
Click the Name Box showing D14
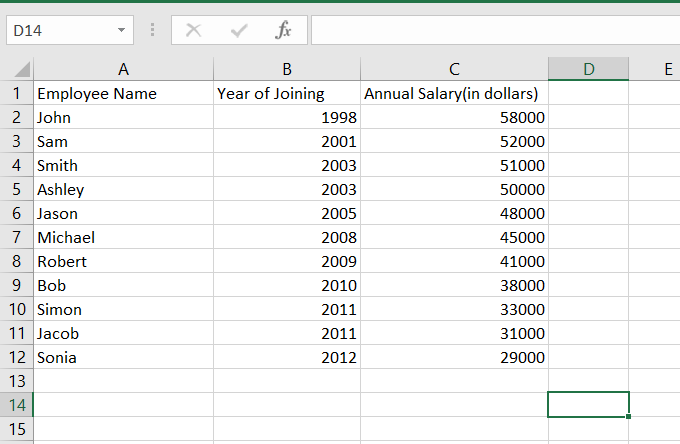(60, 31)
